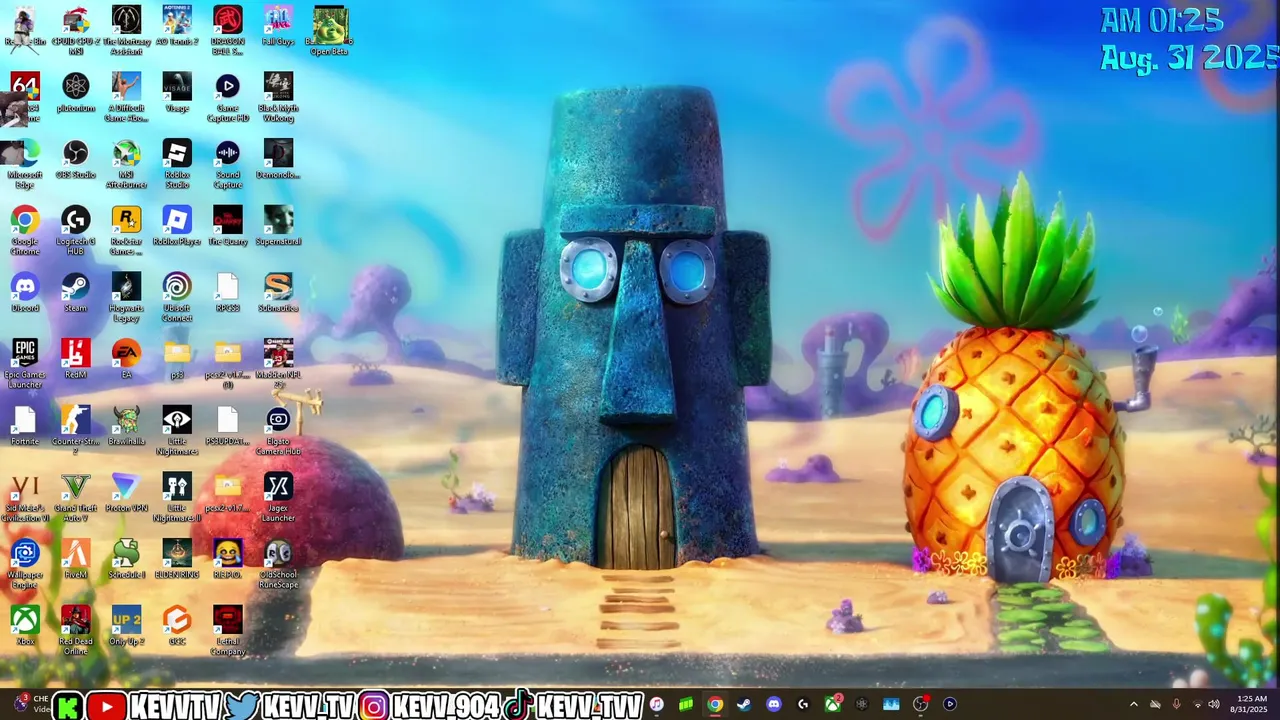Image resolution: width=1280 pixels, height=720 pixels.
Task: Open the GGC desktop shortcut
Action: point(177,626)
